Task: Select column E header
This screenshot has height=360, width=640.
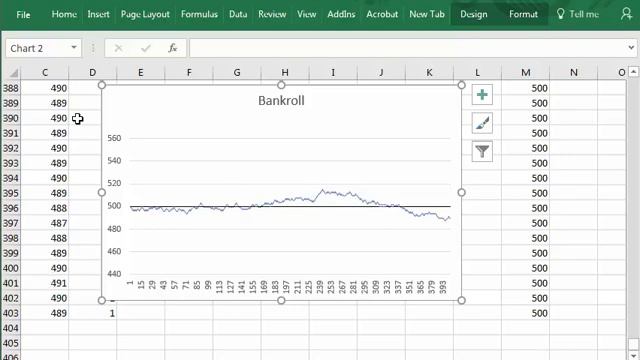Action: click(140, 73)
